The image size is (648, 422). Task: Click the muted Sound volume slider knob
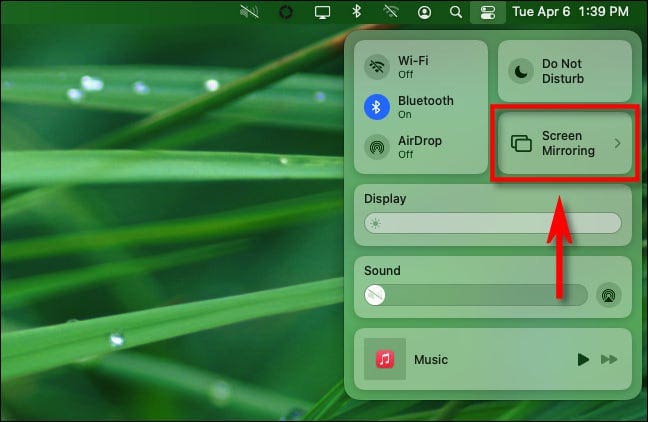pyautogui.click(x=376, y=294)
